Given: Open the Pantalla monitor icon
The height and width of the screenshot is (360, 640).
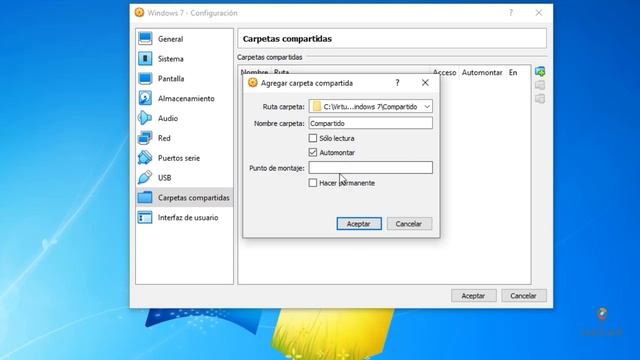Looking at the screenshot, I should (145, 78).
